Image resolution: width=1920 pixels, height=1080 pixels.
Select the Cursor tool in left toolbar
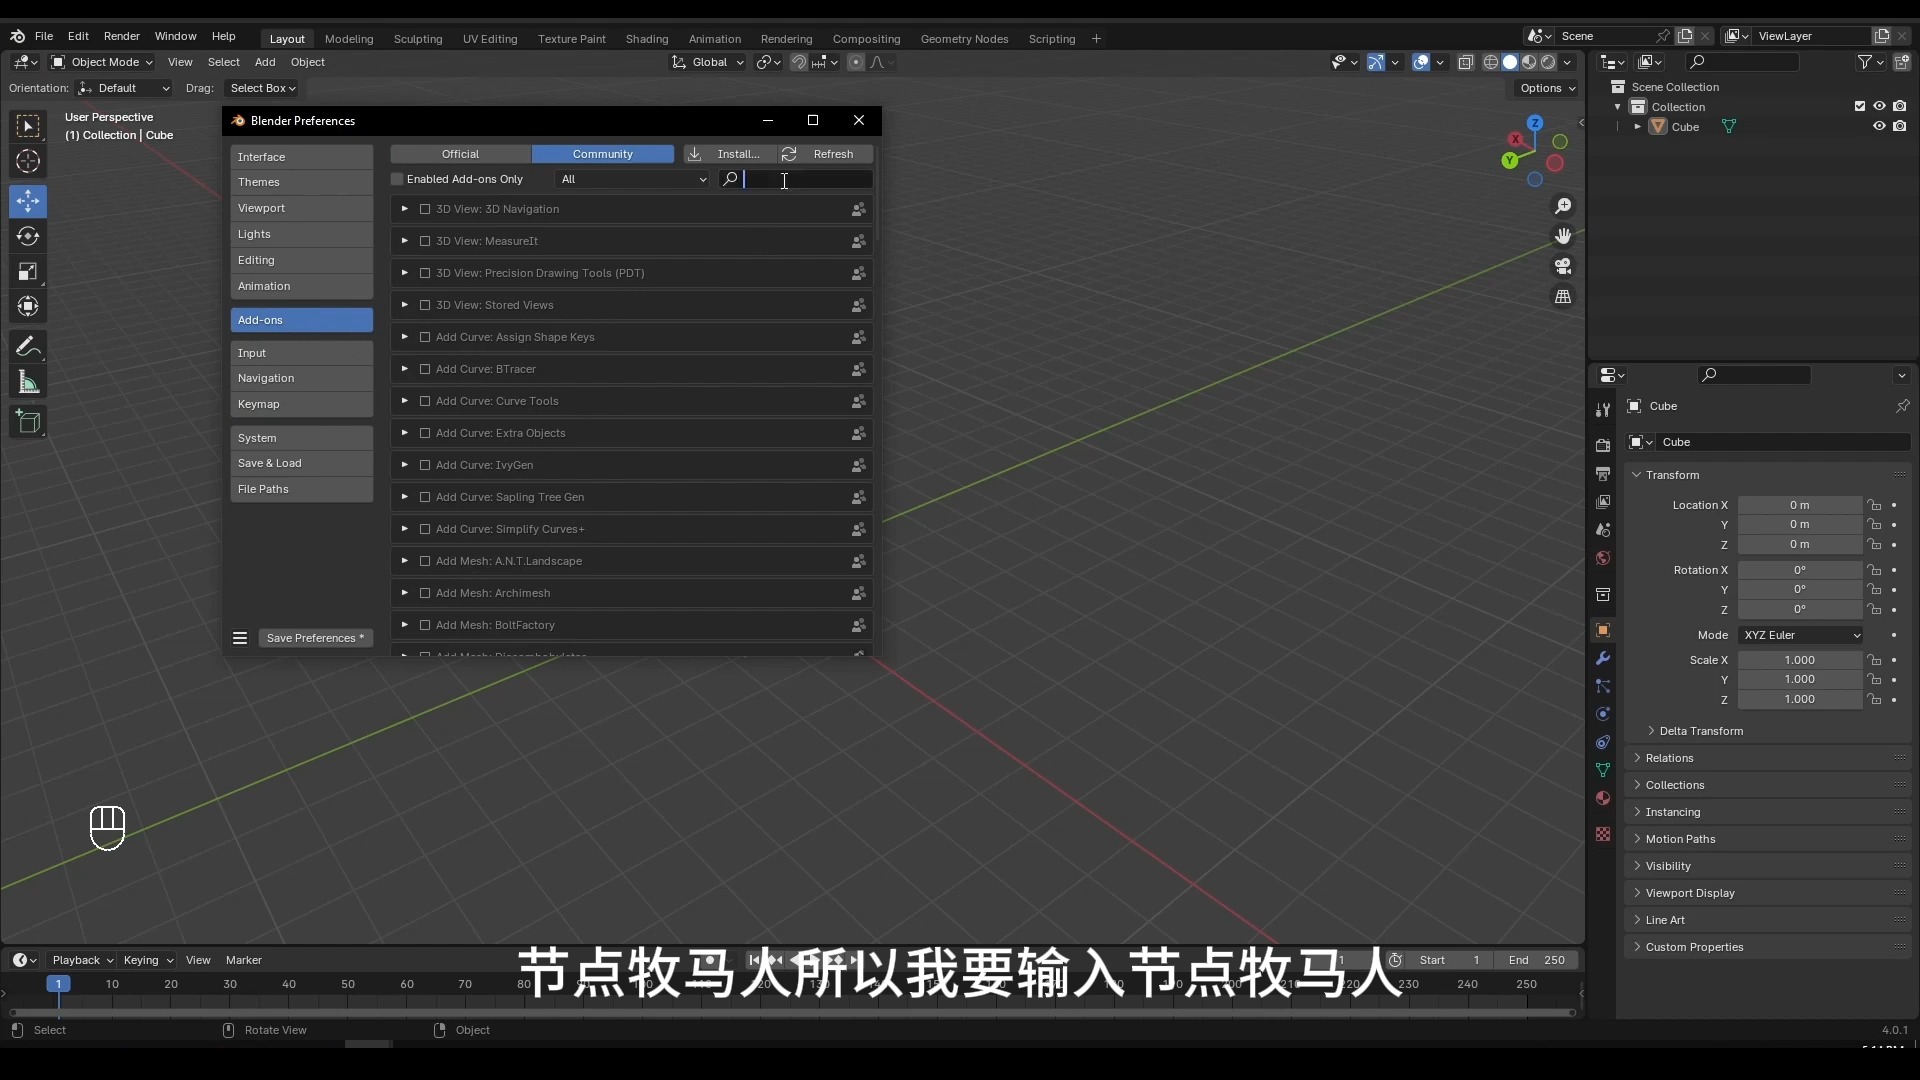pyautogui.click(x=28, y=161)
